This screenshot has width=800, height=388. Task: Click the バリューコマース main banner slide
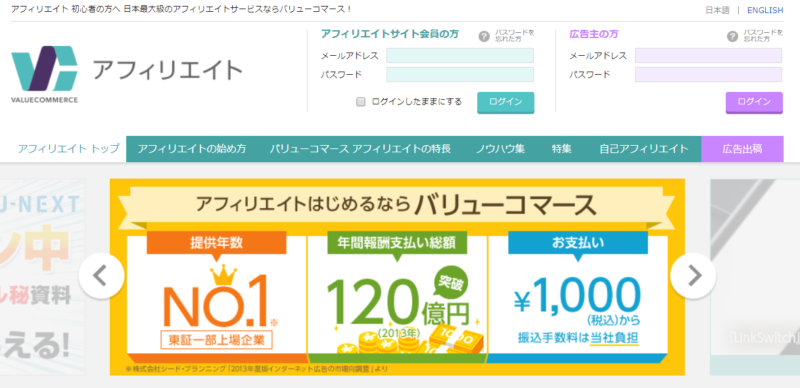(x=397, y=277)
